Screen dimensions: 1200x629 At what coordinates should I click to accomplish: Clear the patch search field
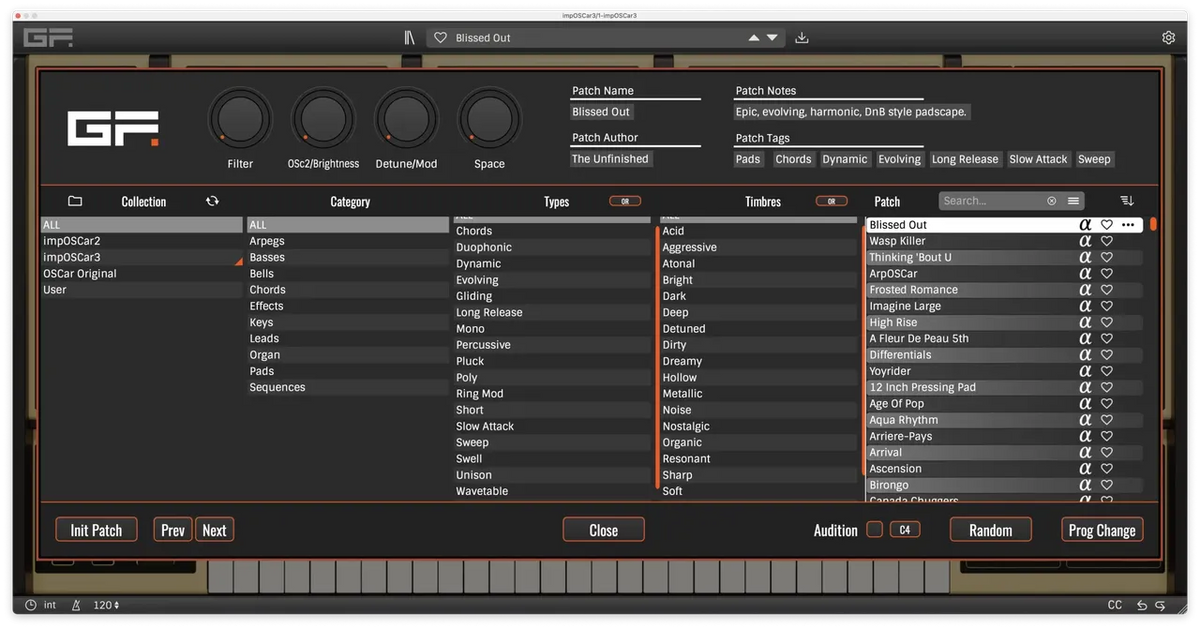tap(1051, 201)
